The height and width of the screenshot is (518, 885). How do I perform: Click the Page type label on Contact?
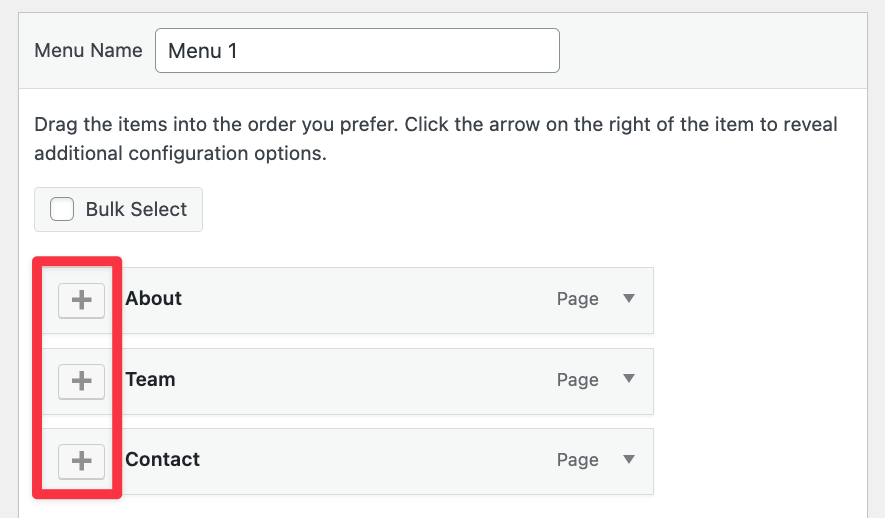coord(577,460)
